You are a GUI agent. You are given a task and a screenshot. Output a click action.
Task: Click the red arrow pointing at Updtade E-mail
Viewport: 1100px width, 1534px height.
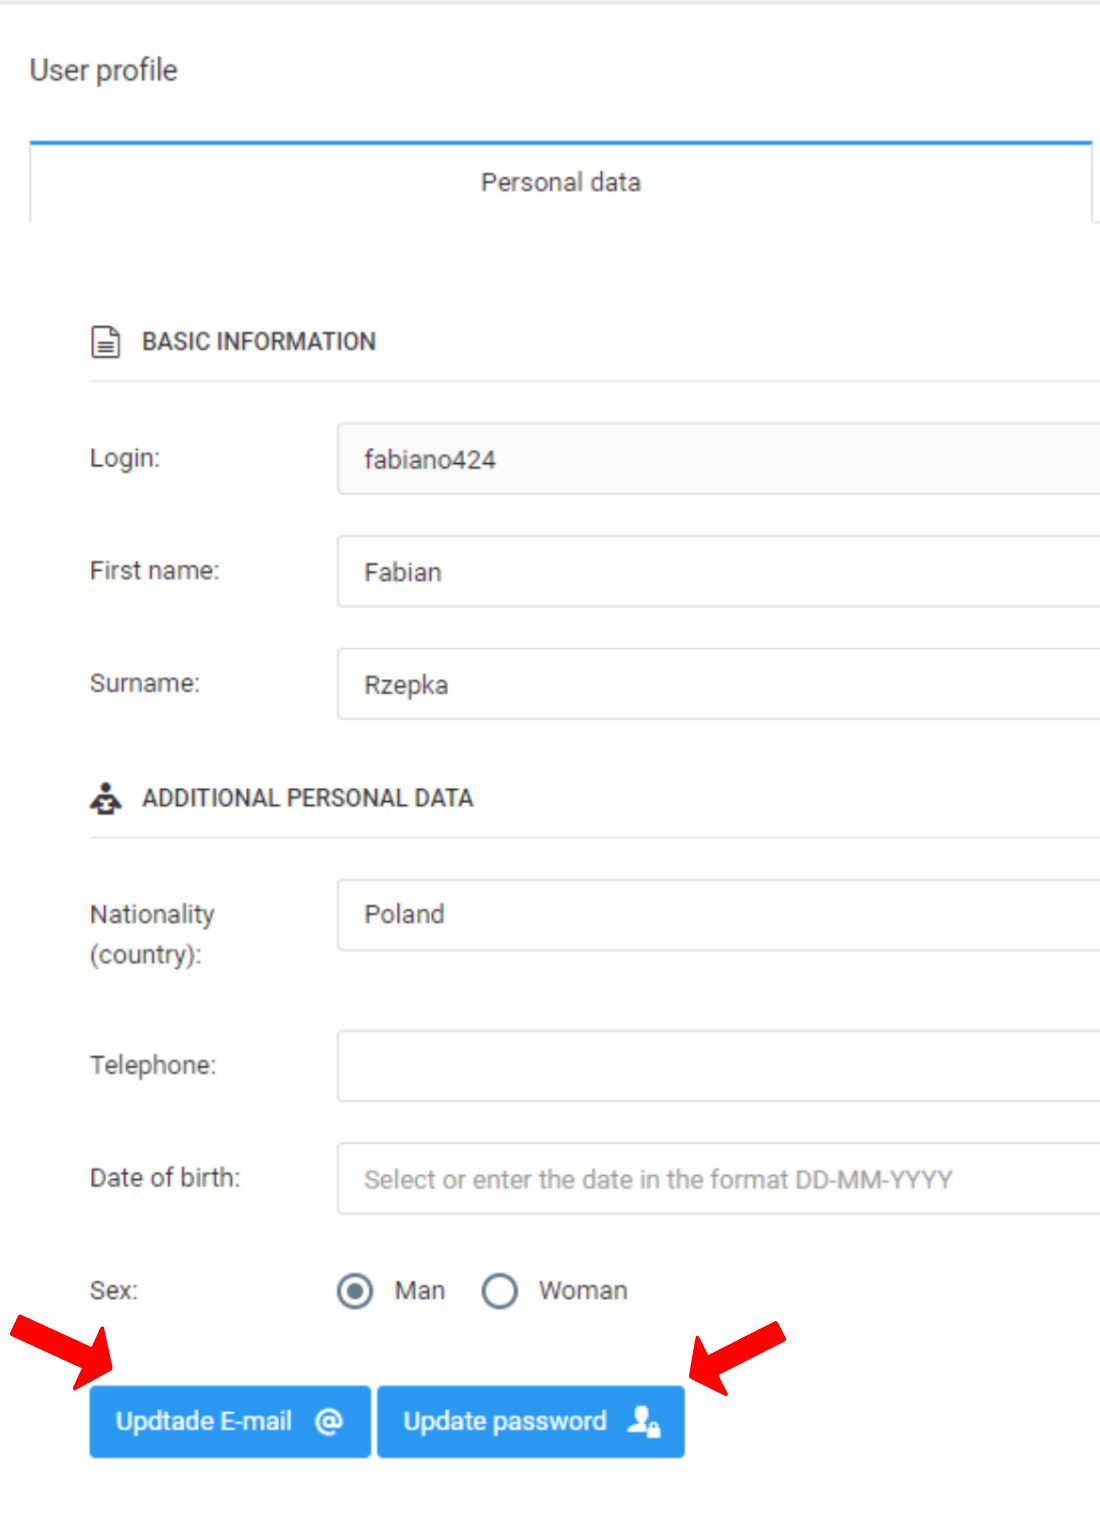65,1351
